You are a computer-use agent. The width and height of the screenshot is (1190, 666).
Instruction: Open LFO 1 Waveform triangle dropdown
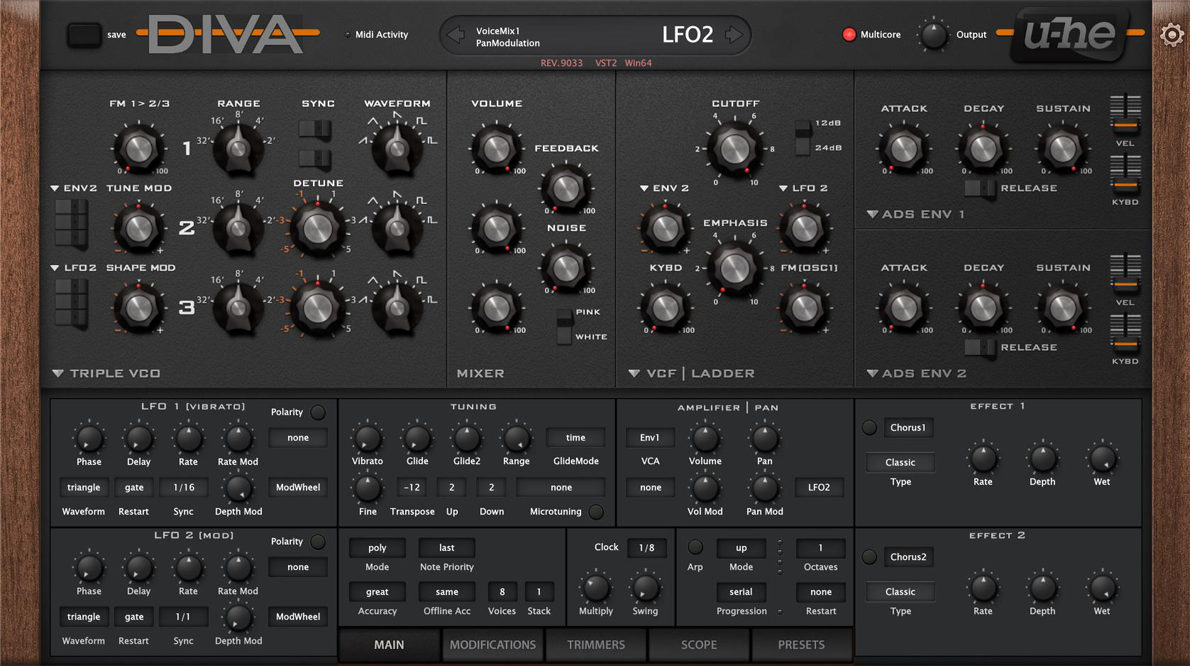point(83,488)
